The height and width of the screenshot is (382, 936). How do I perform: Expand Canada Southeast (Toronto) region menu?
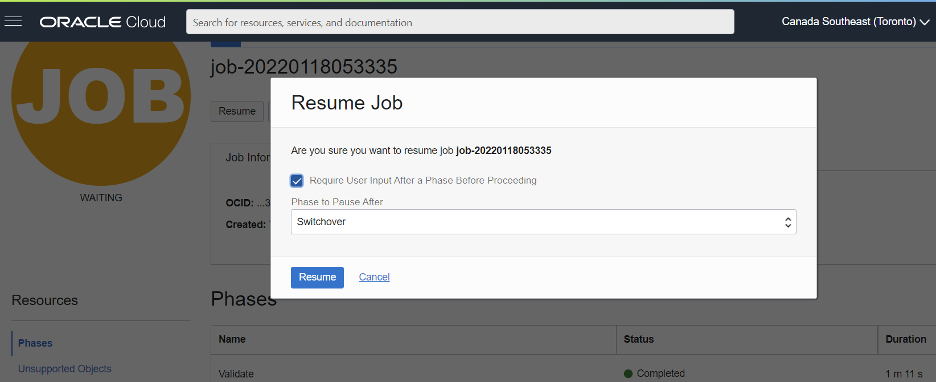(855, 21)
